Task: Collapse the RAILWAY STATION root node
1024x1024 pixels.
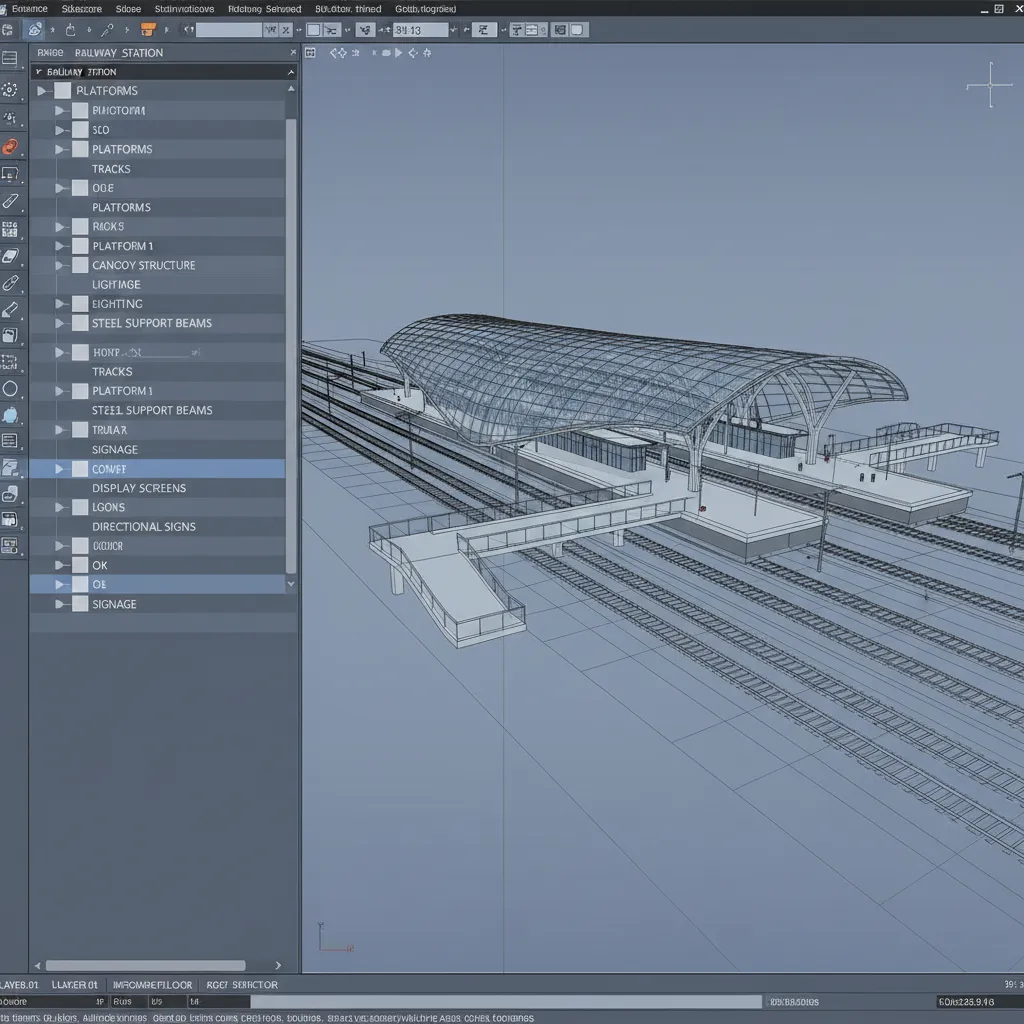Action: tap(40, 72)
